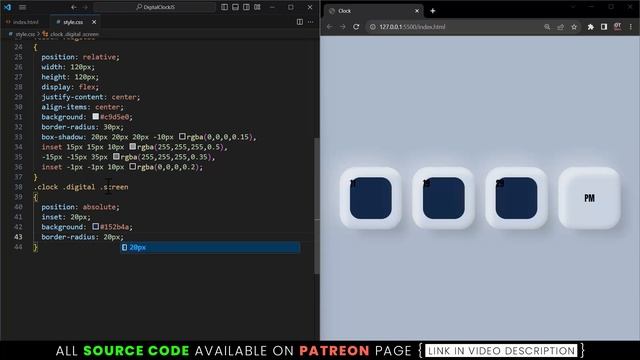Open the browser zoom magnifier icon
The width and height of the screenshot is (640, 360).
(x=547, y=27)
